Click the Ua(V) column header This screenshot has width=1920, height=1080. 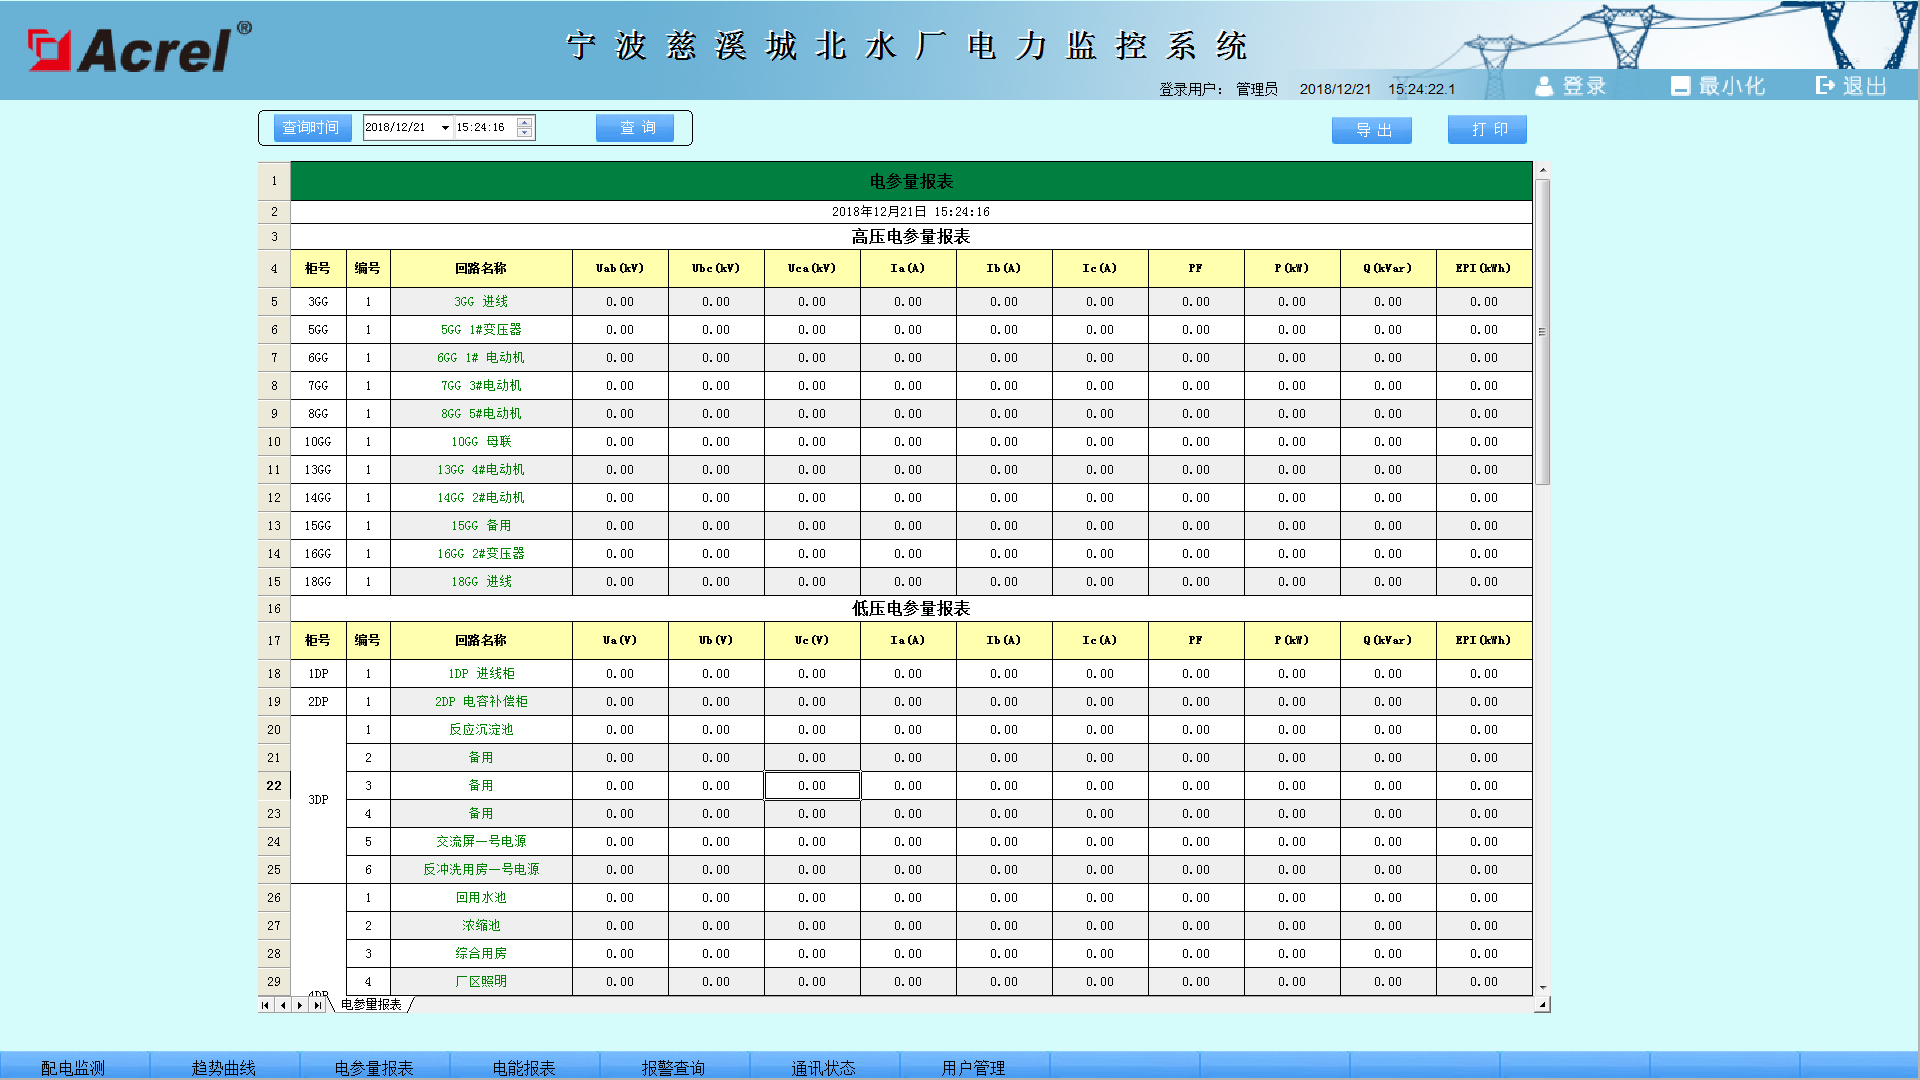coord(620,641)
